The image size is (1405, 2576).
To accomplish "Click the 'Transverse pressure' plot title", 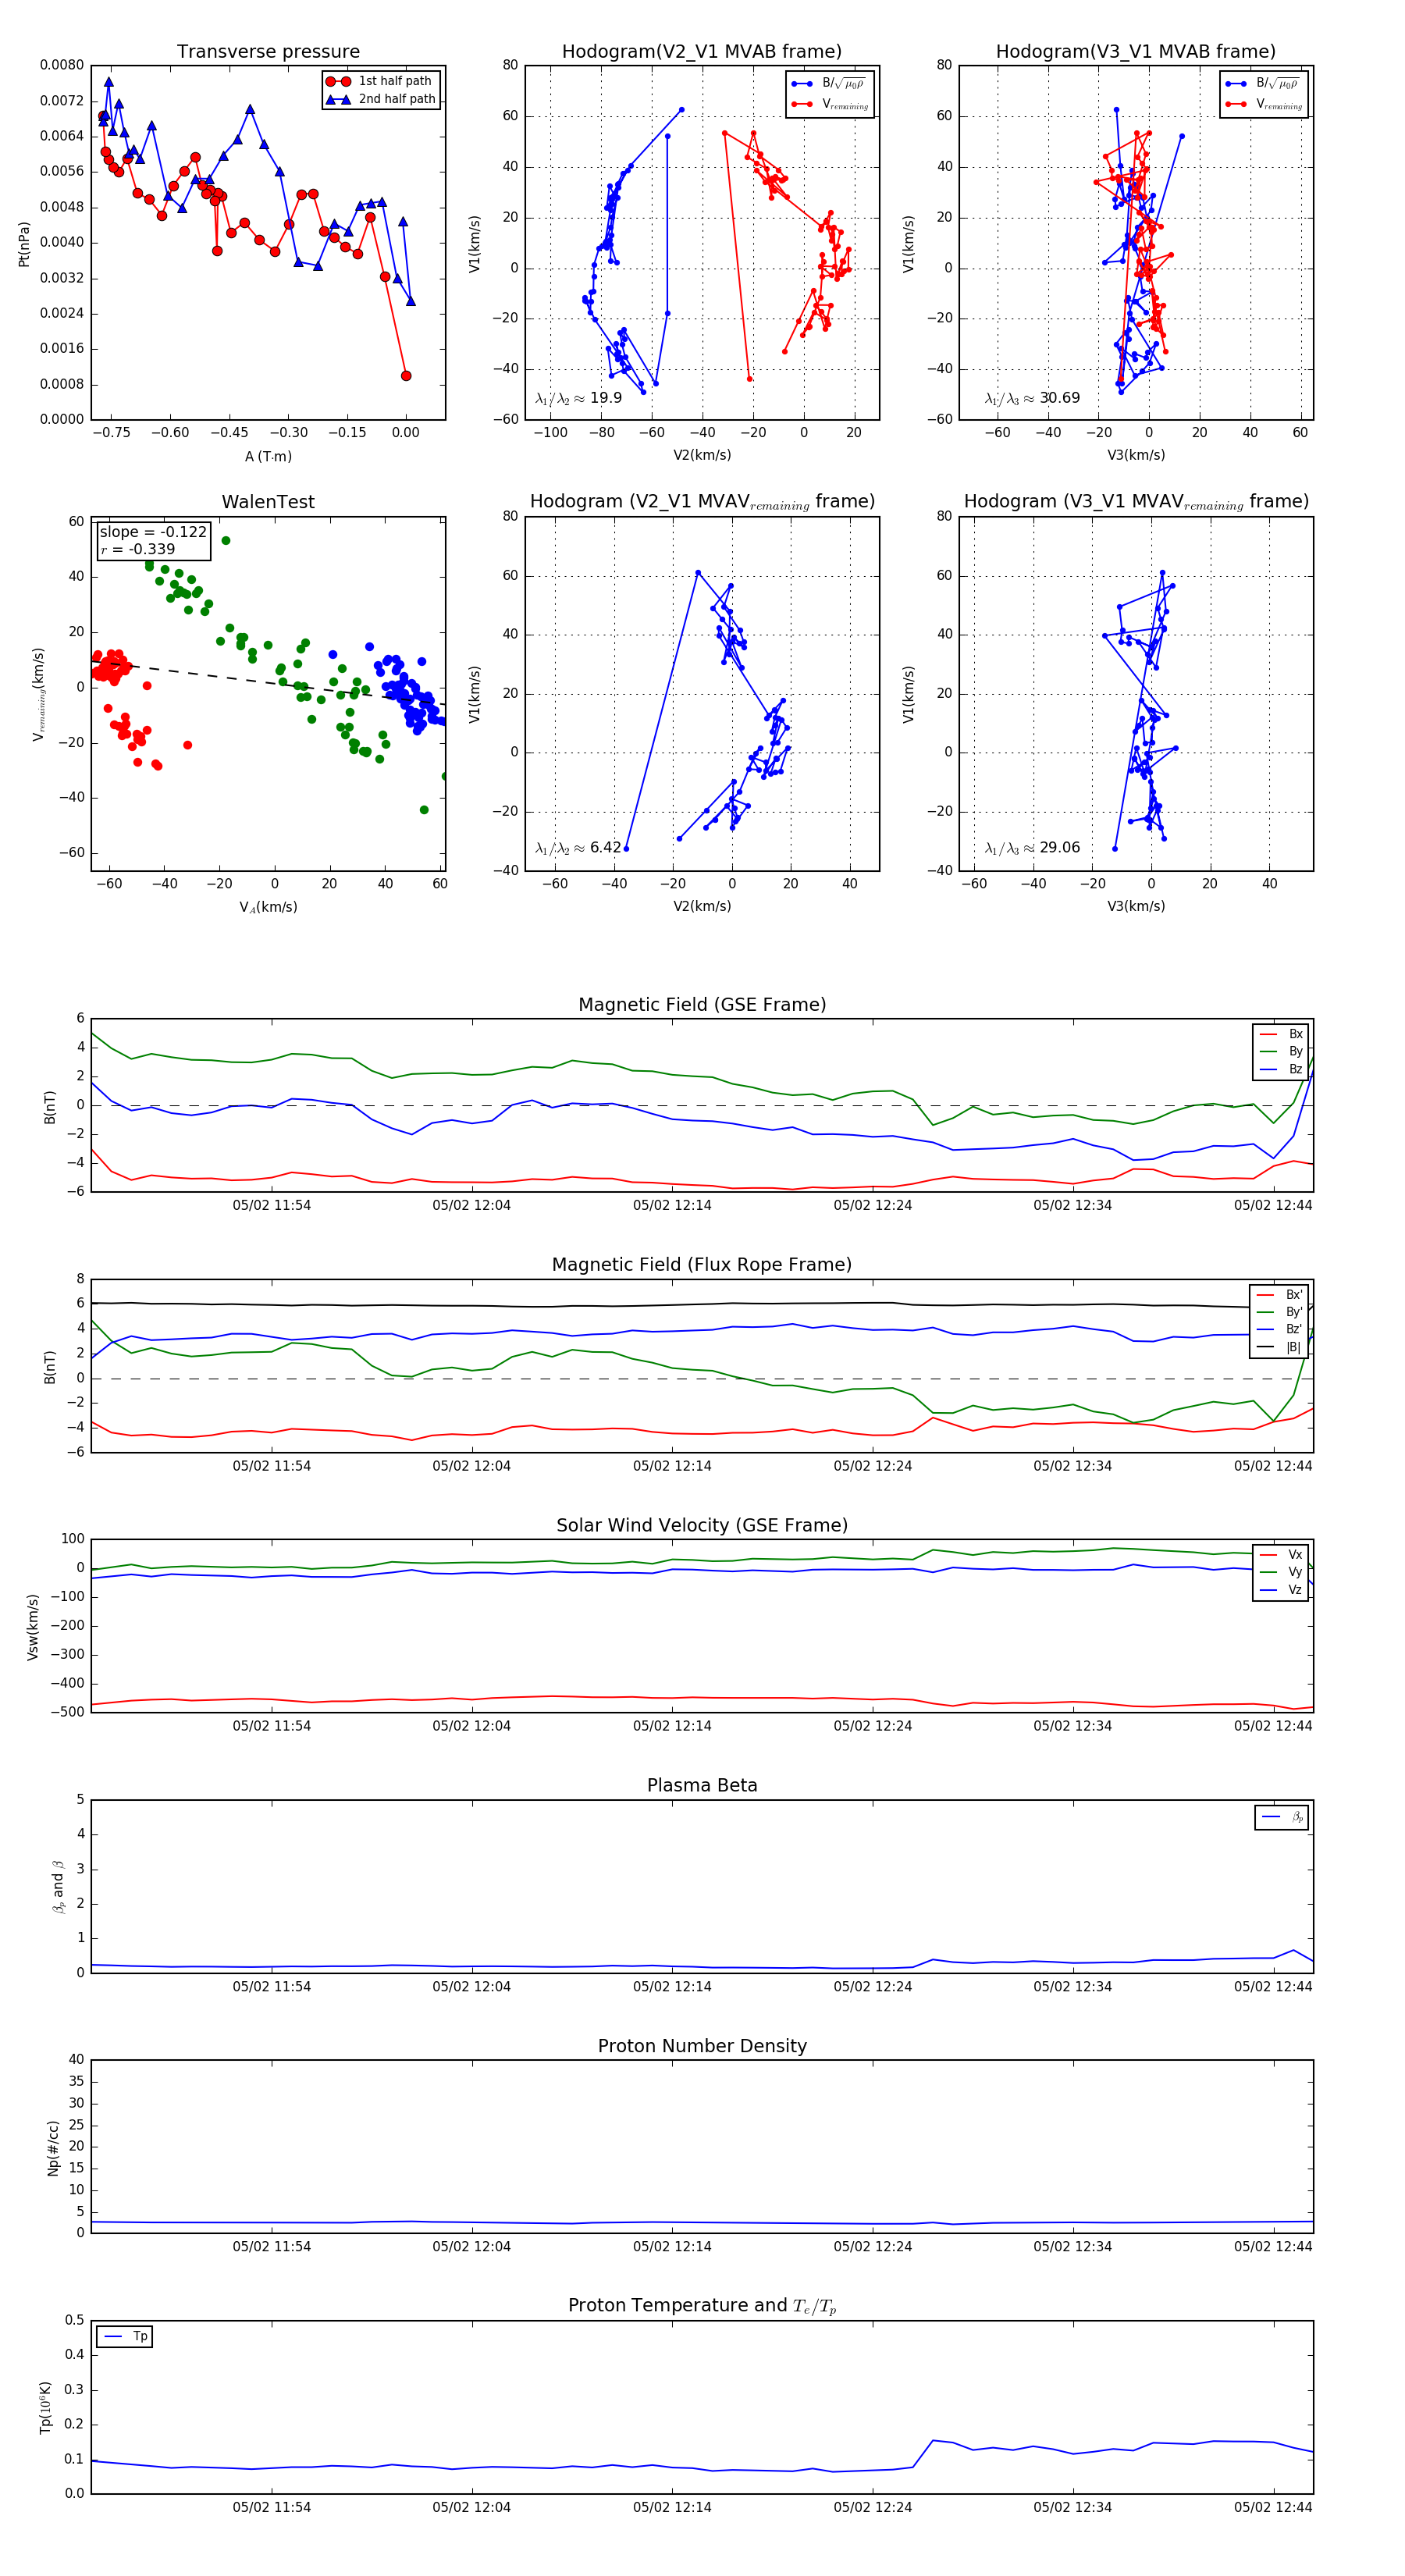I will tap(268, 52).
